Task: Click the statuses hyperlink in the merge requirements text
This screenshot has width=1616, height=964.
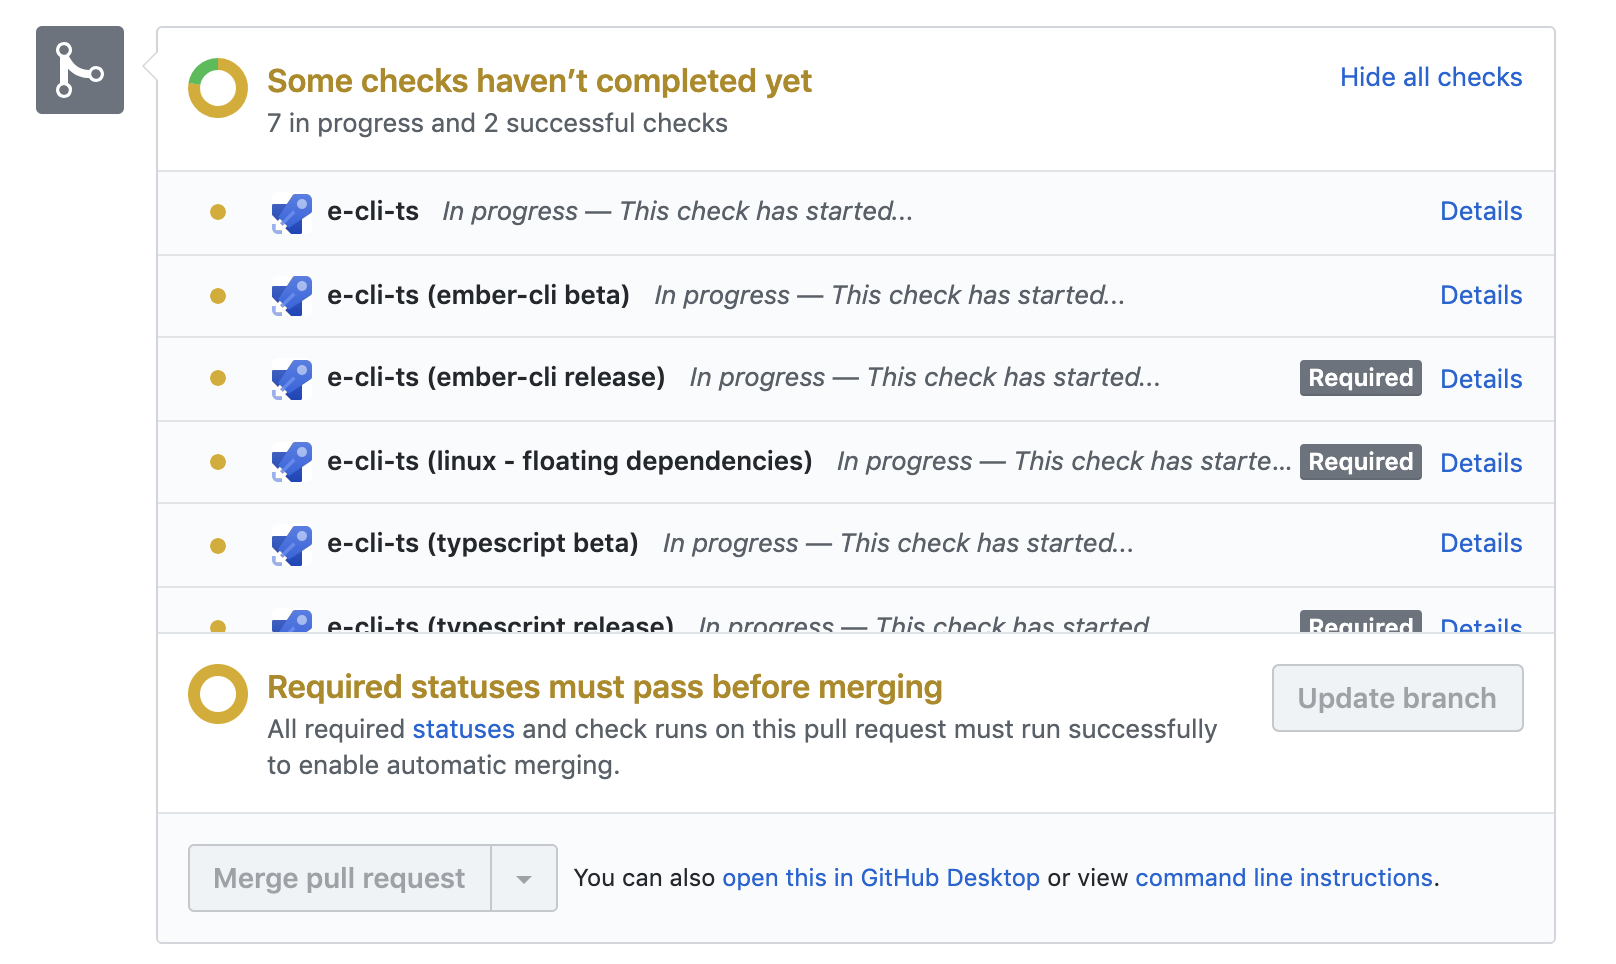Action: 463,729
